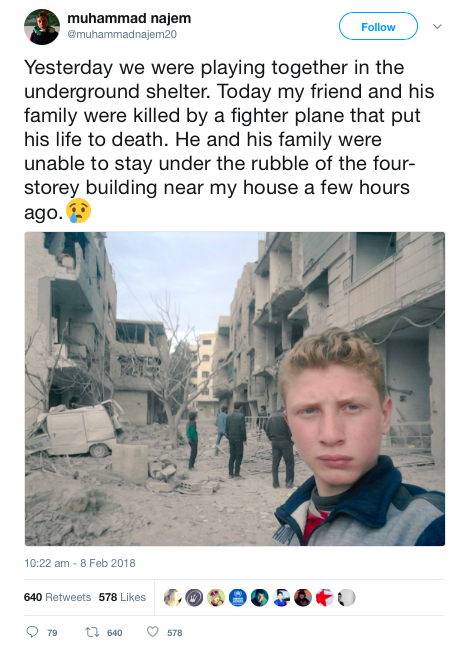Viewport: 470px width, 654px height.
Task: Click the 10:22 am - 8 Feb 2018 timestamp
Action: 80,563
